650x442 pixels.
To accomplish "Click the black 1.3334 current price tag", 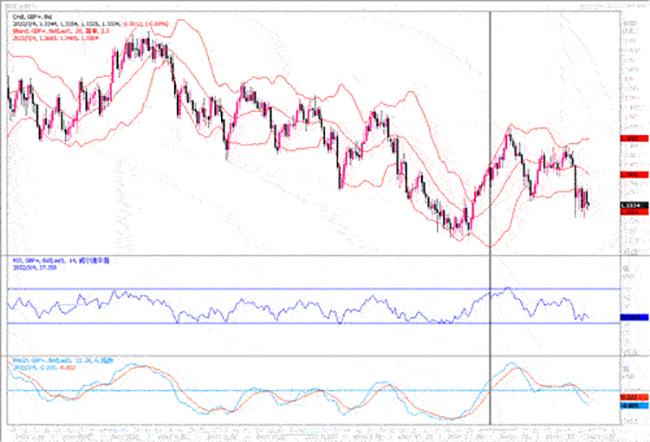I will pyautogui.click(x=630, y=206).
